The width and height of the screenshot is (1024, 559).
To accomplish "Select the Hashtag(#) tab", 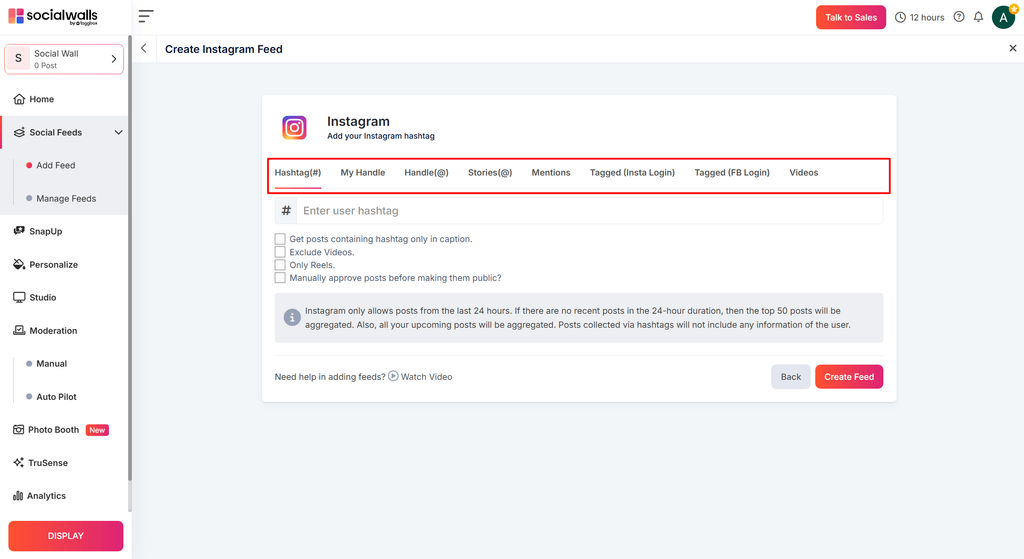I will (x=298, y=173).
